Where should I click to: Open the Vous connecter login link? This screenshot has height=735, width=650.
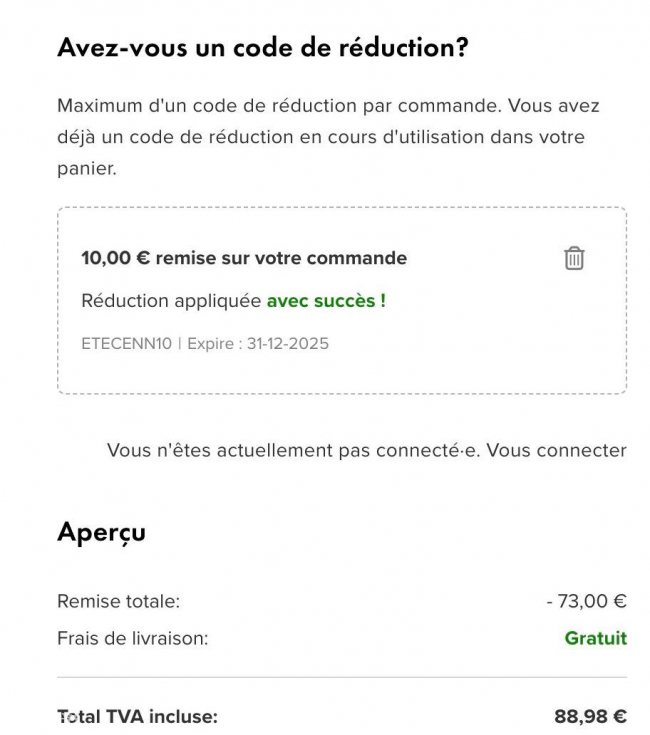coord(557,450)
